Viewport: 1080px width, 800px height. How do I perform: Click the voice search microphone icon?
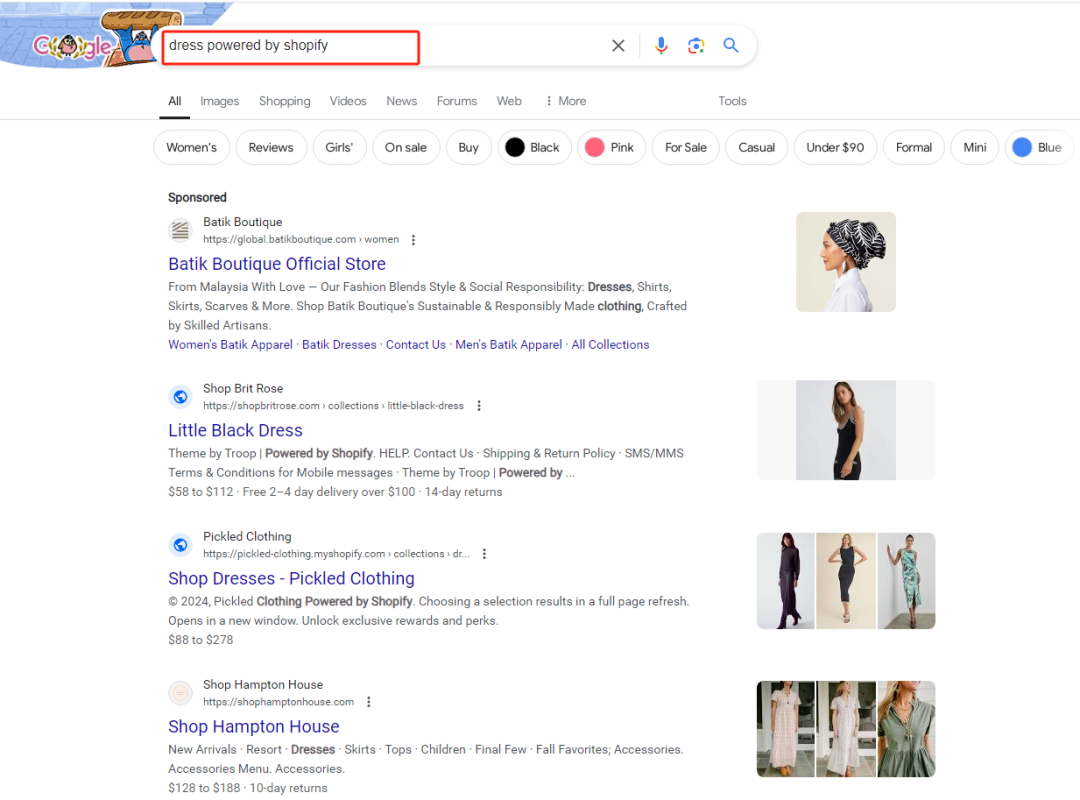coord(660,46)
